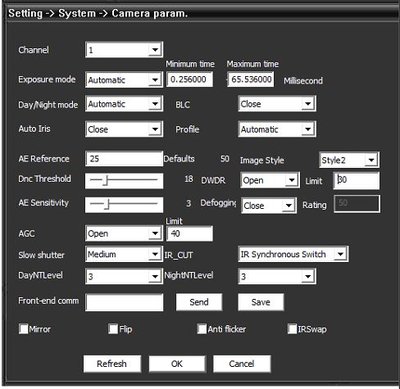Enable the Mirror checkbox
400x389 pixels.
coord(23,329)
